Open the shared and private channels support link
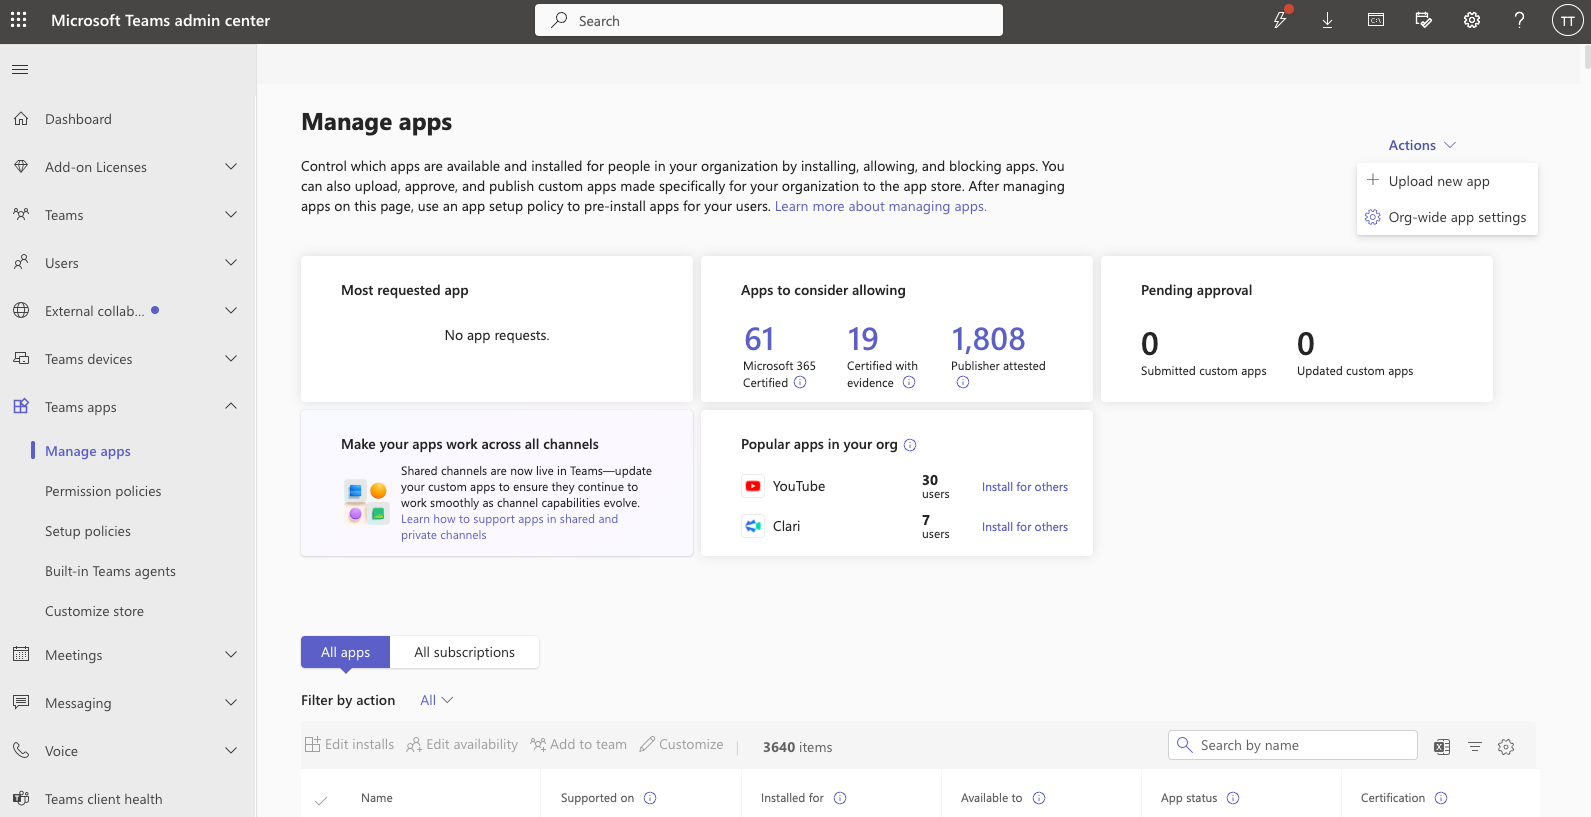 point(509,527)
